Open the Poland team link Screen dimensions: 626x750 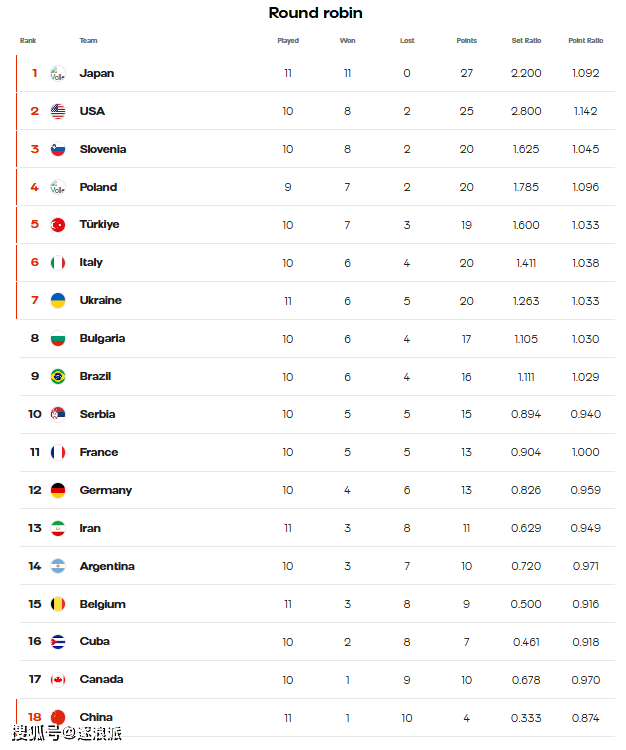click(98, 187)
